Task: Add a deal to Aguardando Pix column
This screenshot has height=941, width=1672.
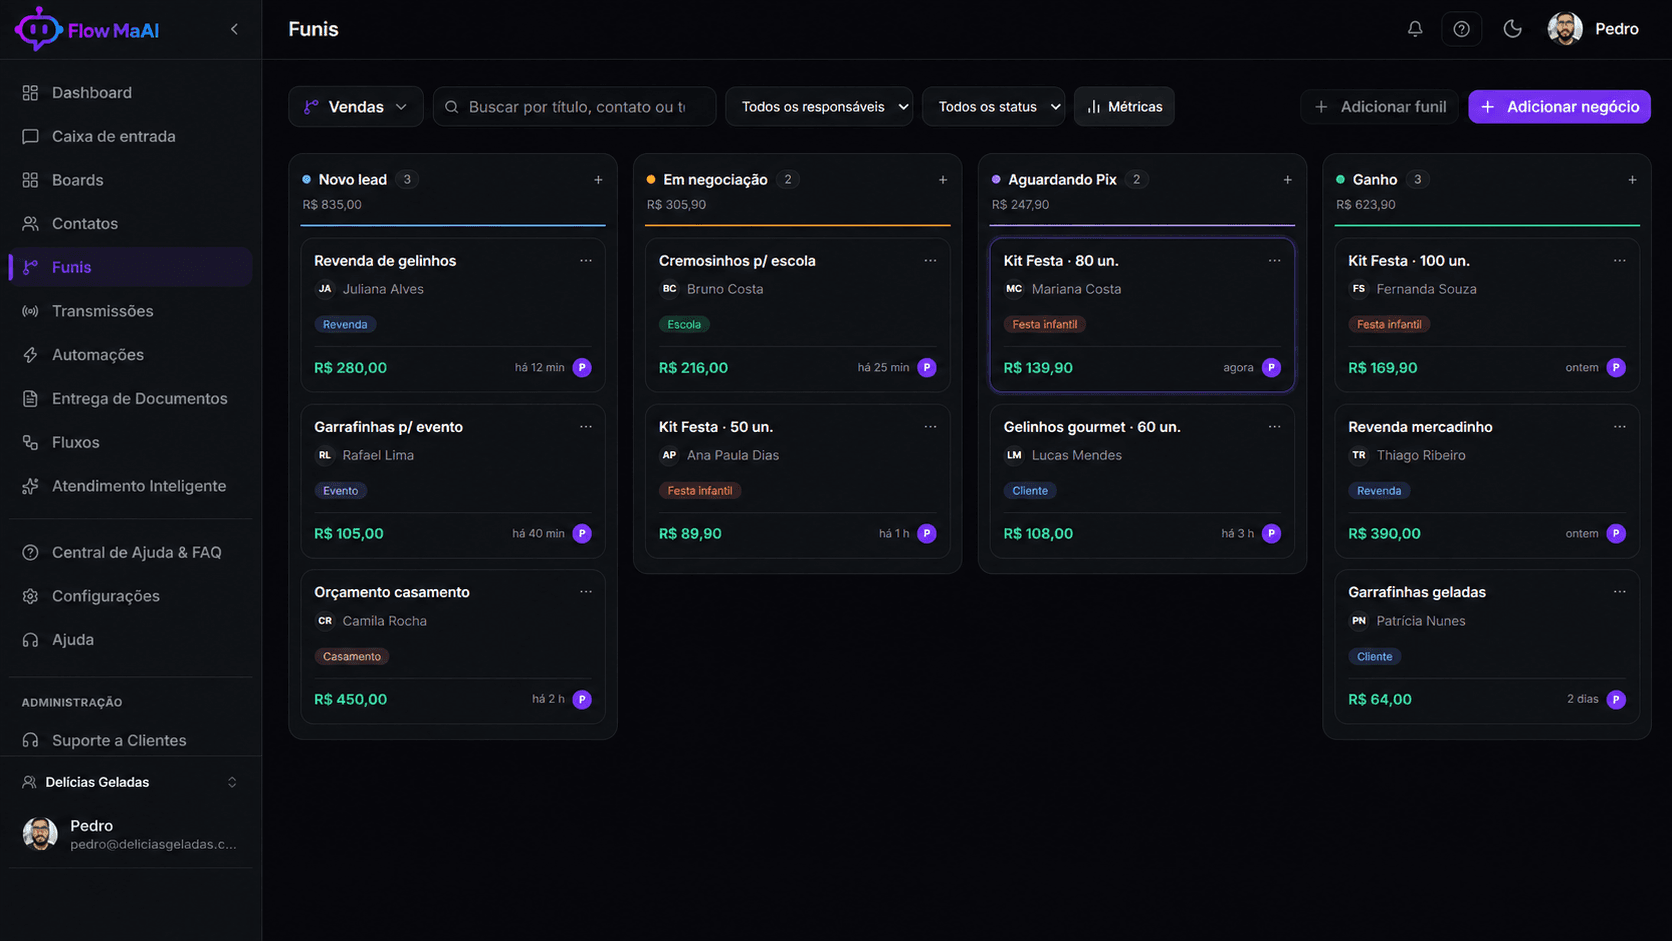Action: click(x=1287, y=180)
